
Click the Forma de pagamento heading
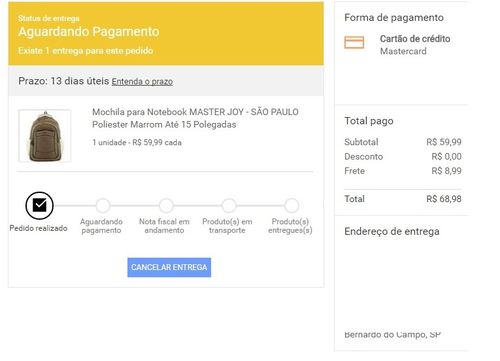pyautogui.click(x=394, y=17)
